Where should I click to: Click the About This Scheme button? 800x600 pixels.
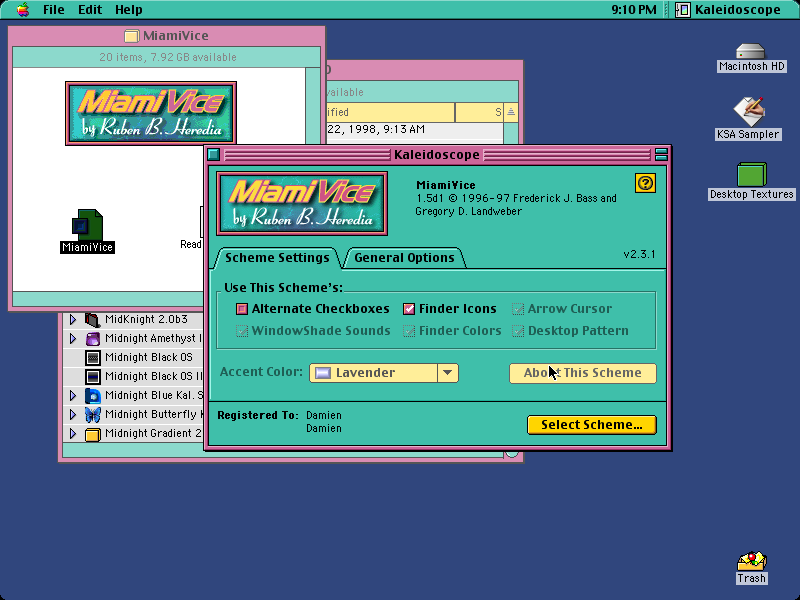[583, 373]
